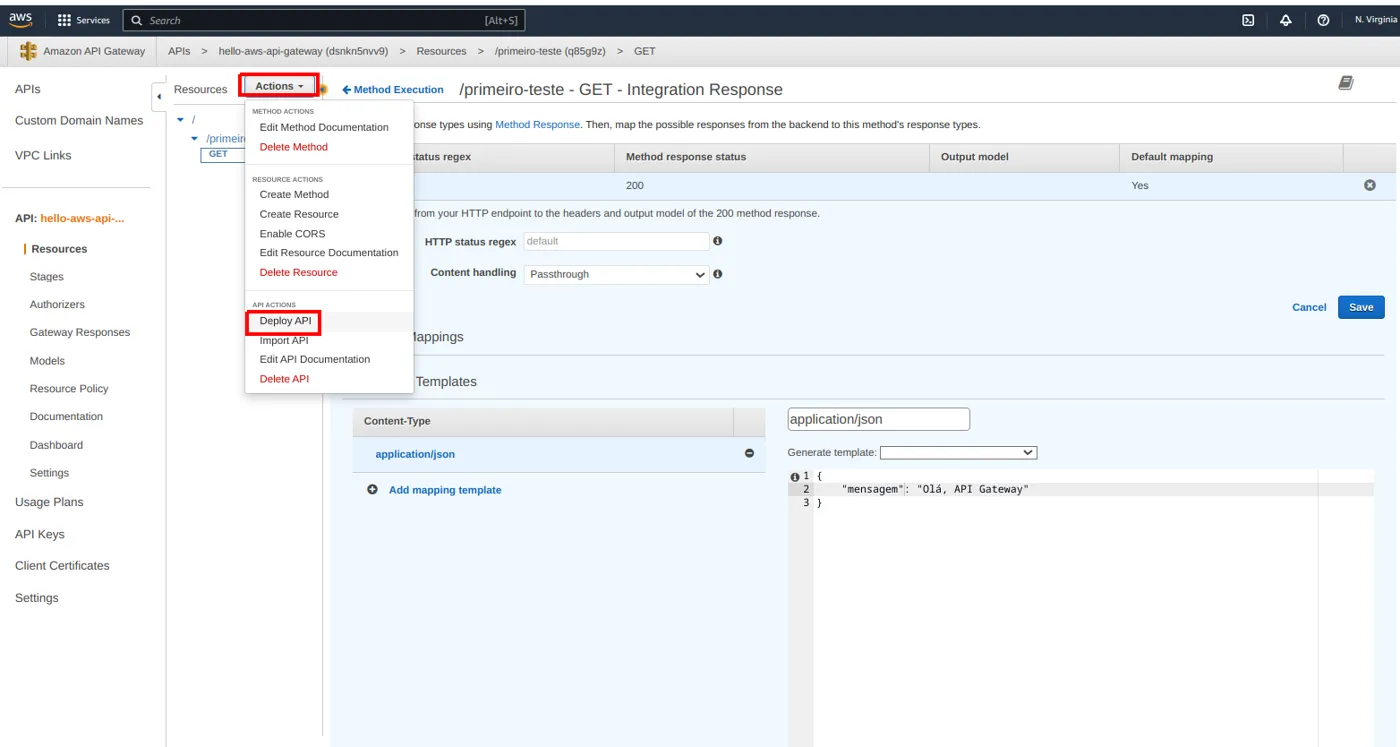Go back to Method Execution
Image resolution: width=1400 pixels, height=747 pixels.
click(x=393, y=90)
